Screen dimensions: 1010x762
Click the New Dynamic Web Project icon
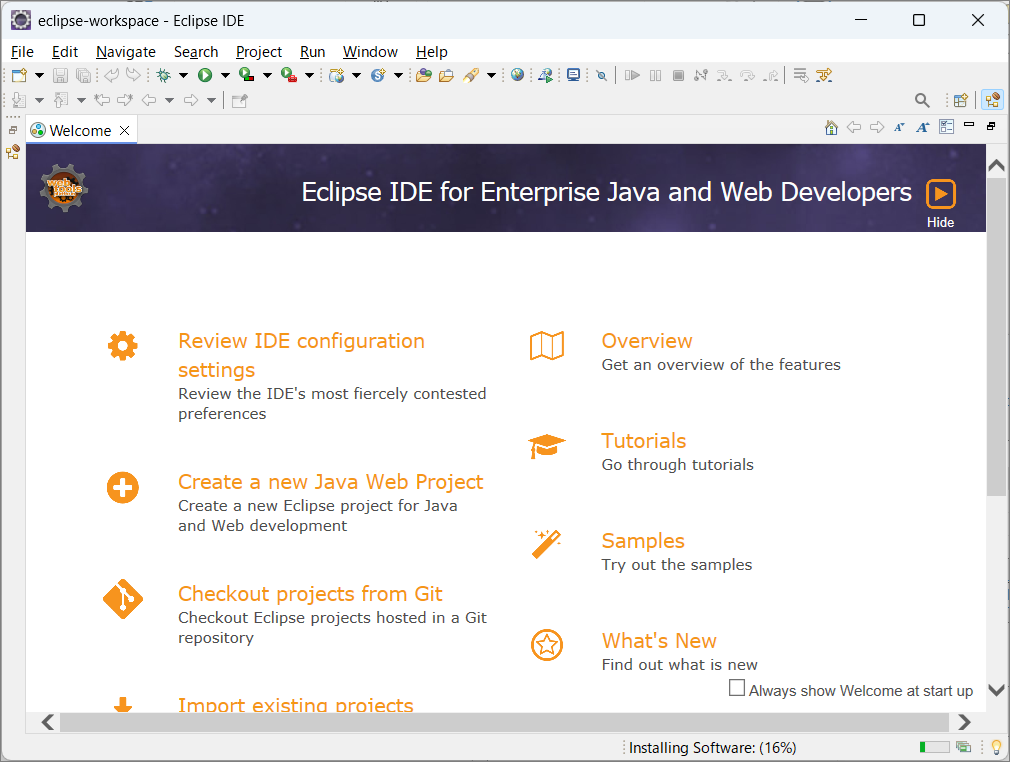point(336,75)
